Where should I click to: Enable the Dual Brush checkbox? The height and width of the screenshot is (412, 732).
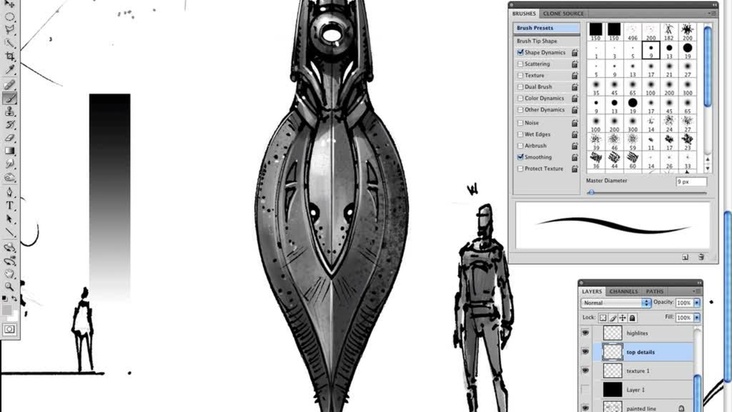[x=520, y=87]
